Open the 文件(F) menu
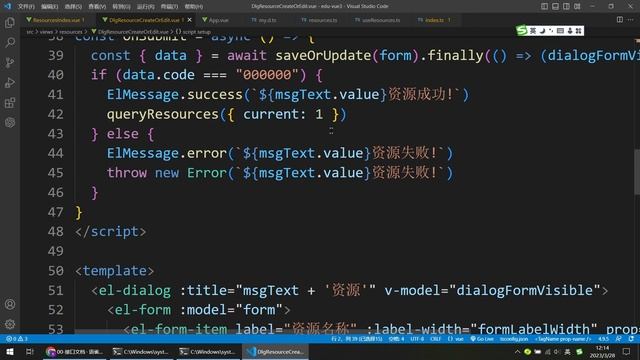Image resolution: width=640 pixels, height=360 pixels. [x=26, y=7]
